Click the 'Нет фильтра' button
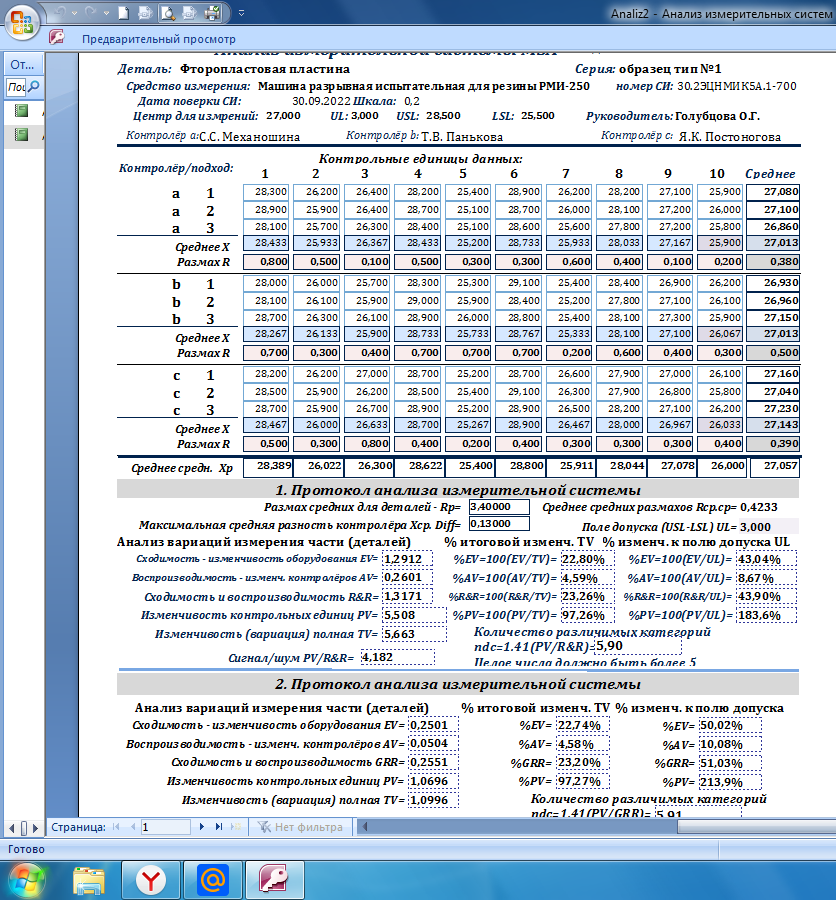The width and height of the screenshot is (836, 900). (301, 827)
